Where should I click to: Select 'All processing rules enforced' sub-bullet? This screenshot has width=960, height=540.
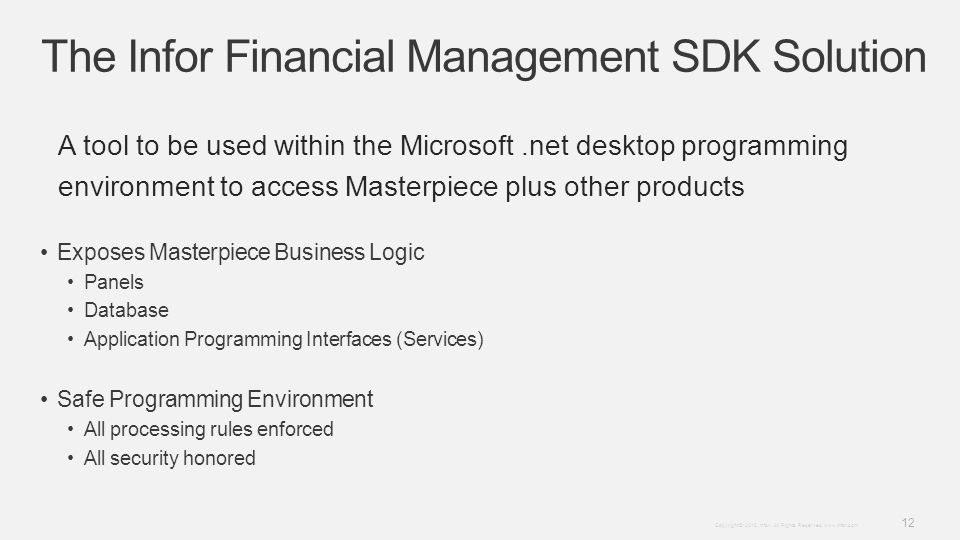click(x=209, y=429)
